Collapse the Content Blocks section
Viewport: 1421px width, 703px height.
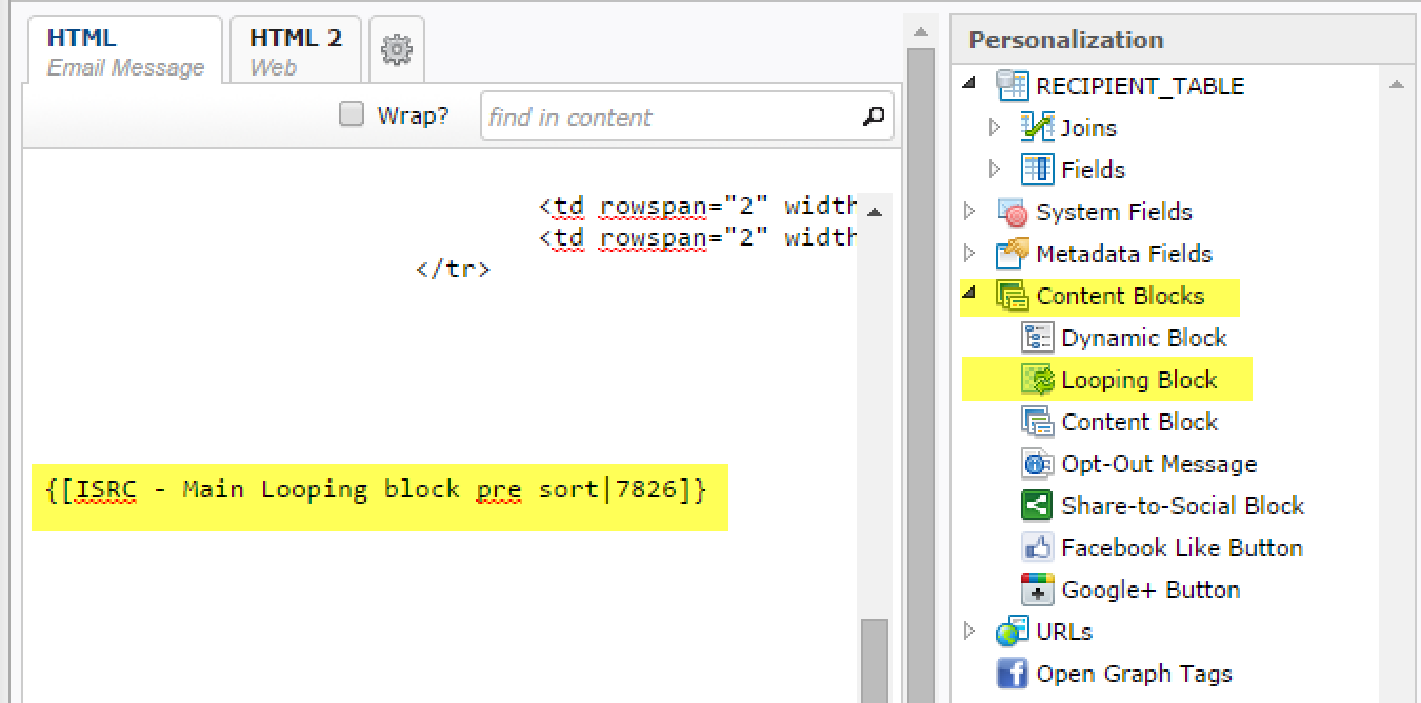[969, 296]
